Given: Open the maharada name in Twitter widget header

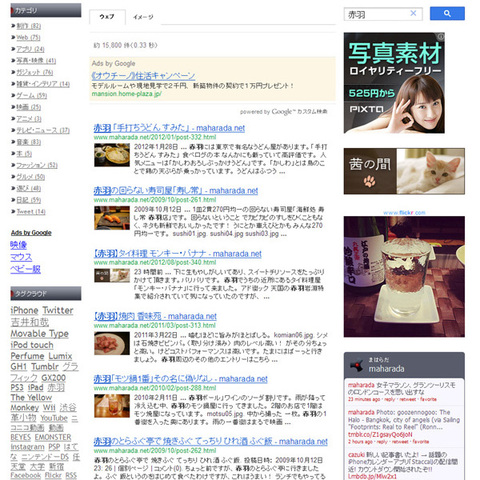Looking at the screenshot, I should [x=386, y=369].
